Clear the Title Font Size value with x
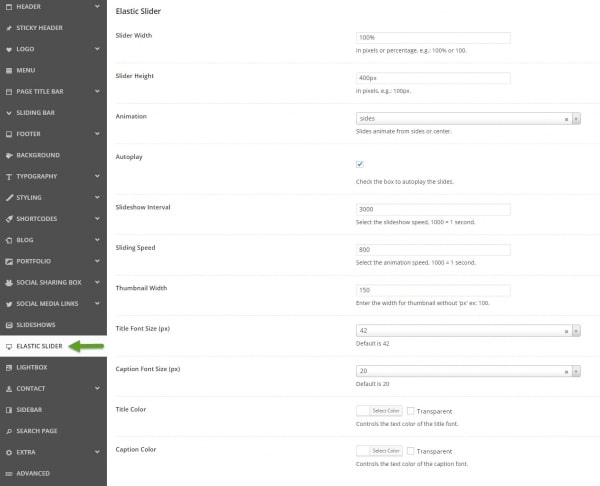600x486 pixels. pyautogui.click(x=566, y=331)
